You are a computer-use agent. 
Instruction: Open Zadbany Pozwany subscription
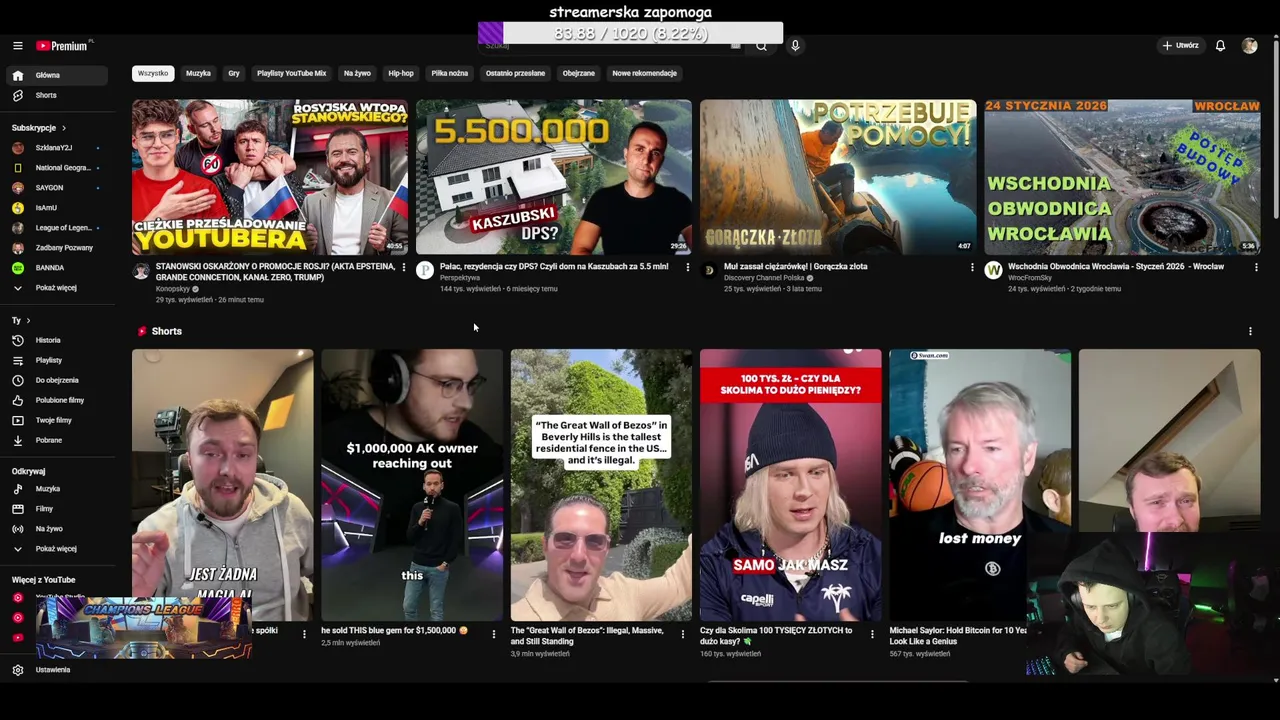(57, 248)
